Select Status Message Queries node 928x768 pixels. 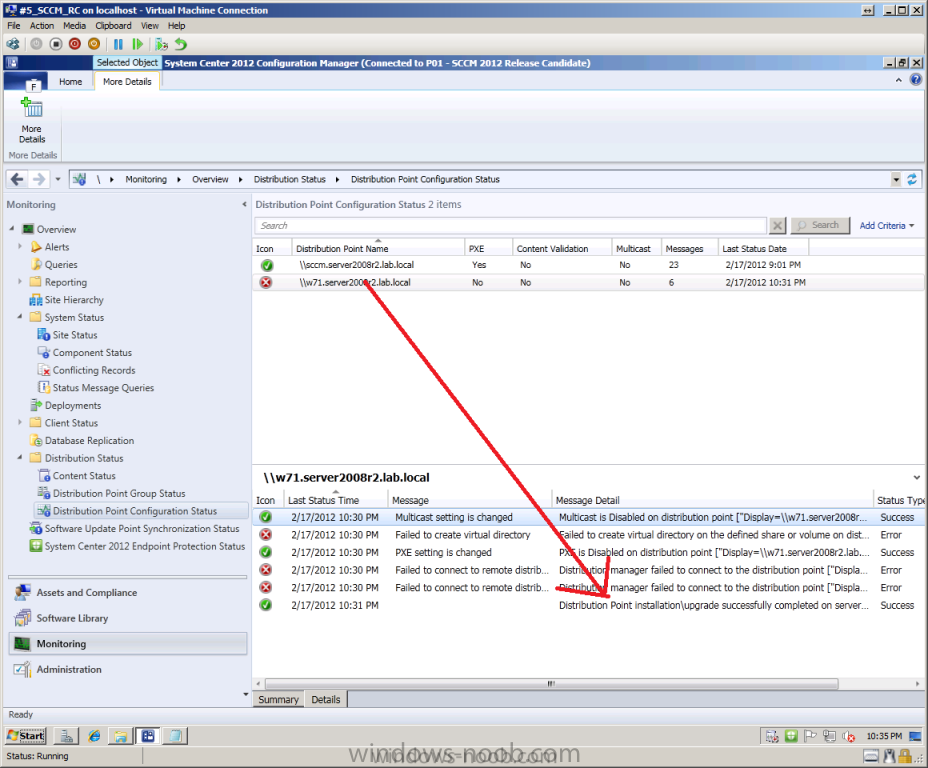click(103, 388)
